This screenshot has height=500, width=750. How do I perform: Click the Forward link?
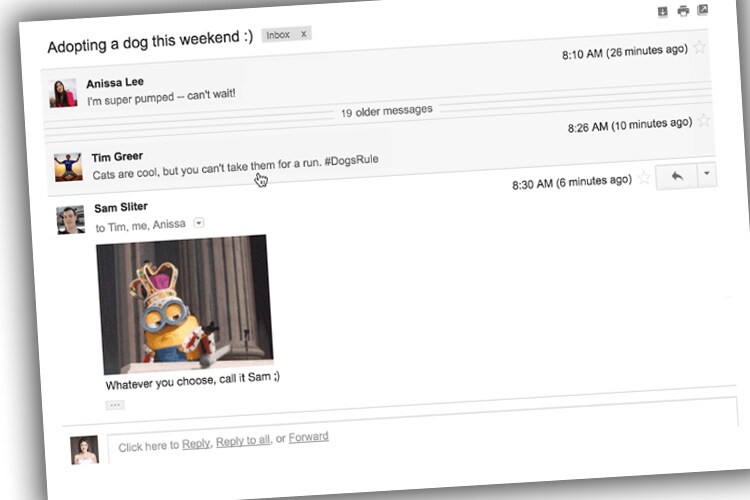tap(308, 437)
